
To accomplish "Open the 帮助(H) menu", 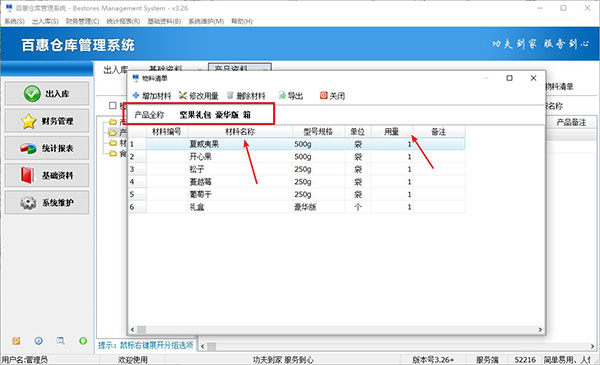I will (x=242, y=21).
